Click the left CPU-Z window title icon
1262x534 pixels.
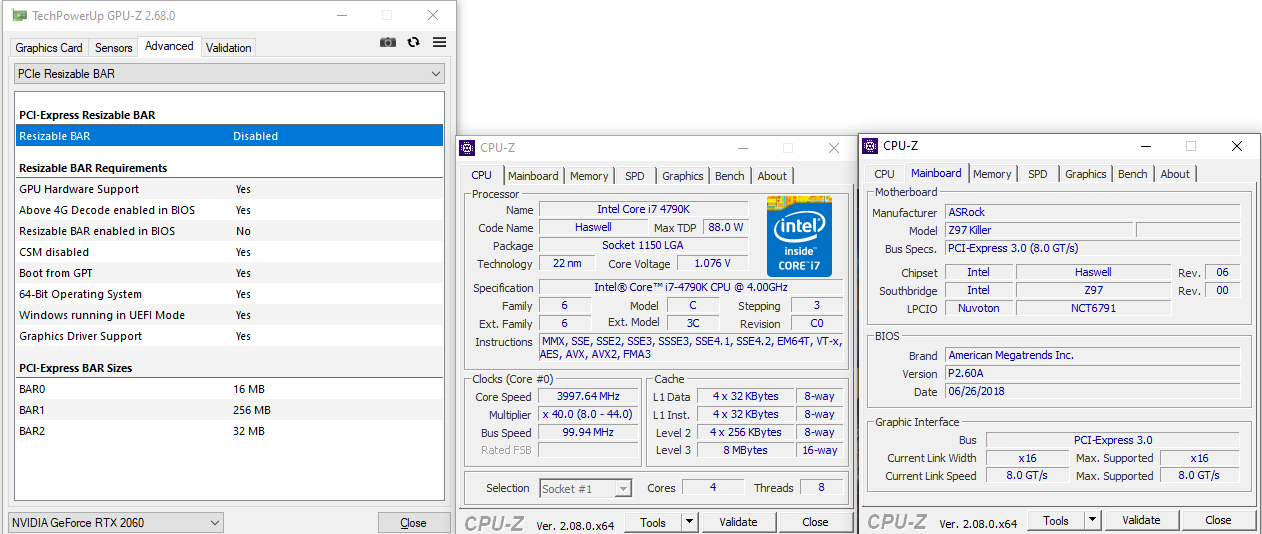pos(467,148)
